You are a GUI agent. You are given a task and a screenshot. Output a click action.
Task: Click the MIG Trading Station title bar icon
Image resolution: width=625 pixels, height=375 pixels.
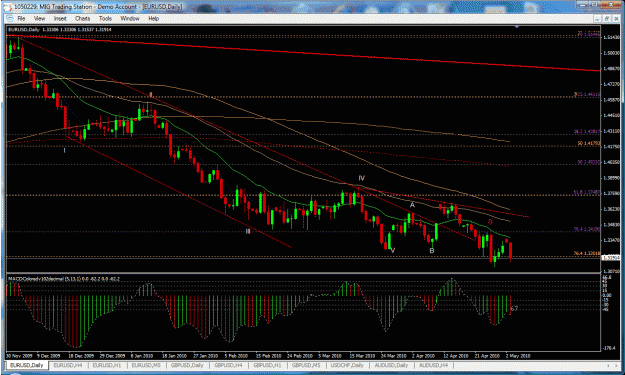(9, 7)
